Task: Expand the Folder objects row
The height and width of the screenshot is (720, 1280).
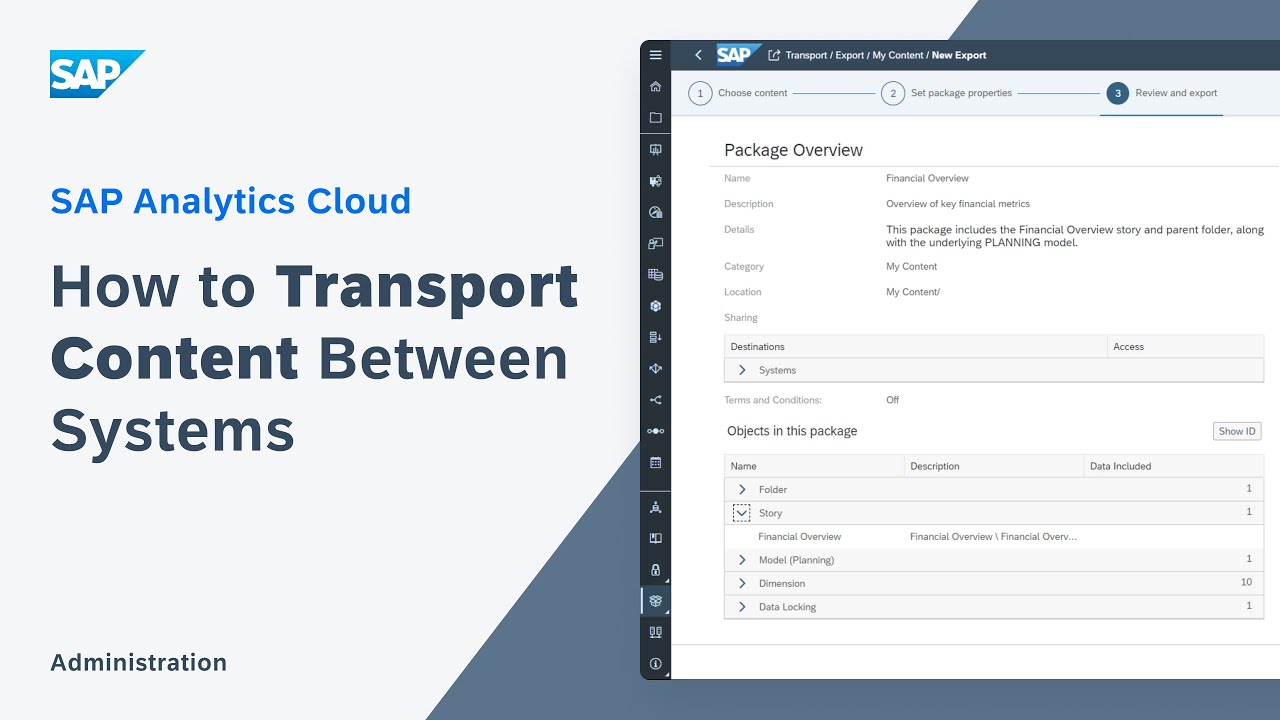Action: click(742, 489)
